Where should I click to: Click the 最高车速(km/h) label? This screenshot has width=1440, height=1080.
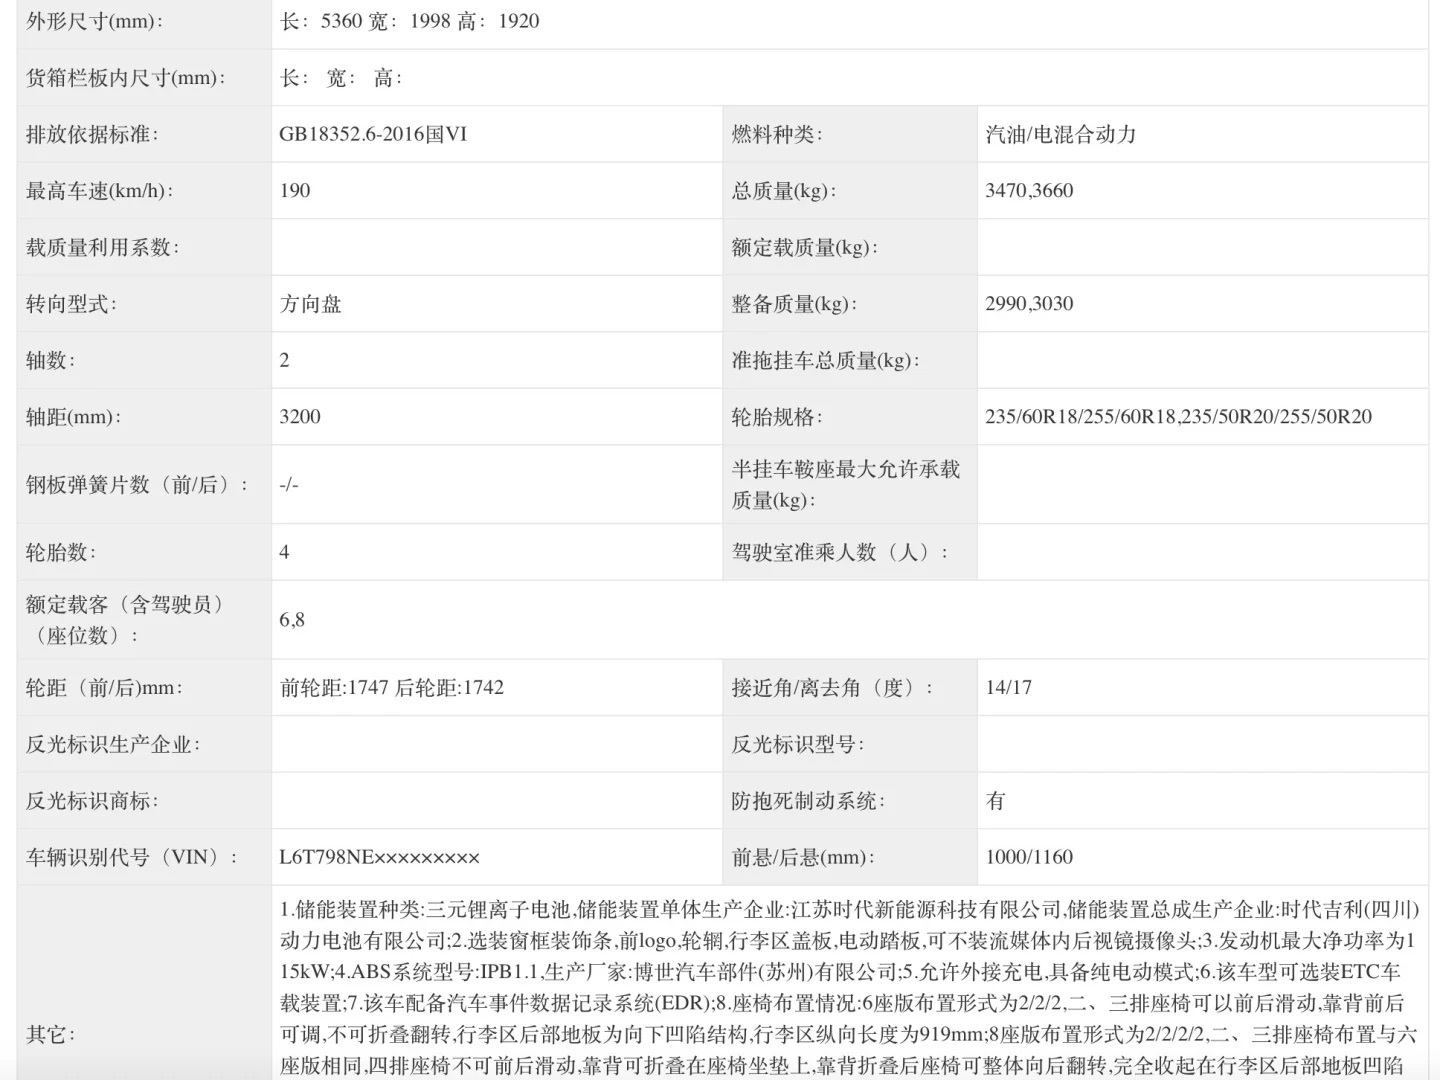pos(99,191)
